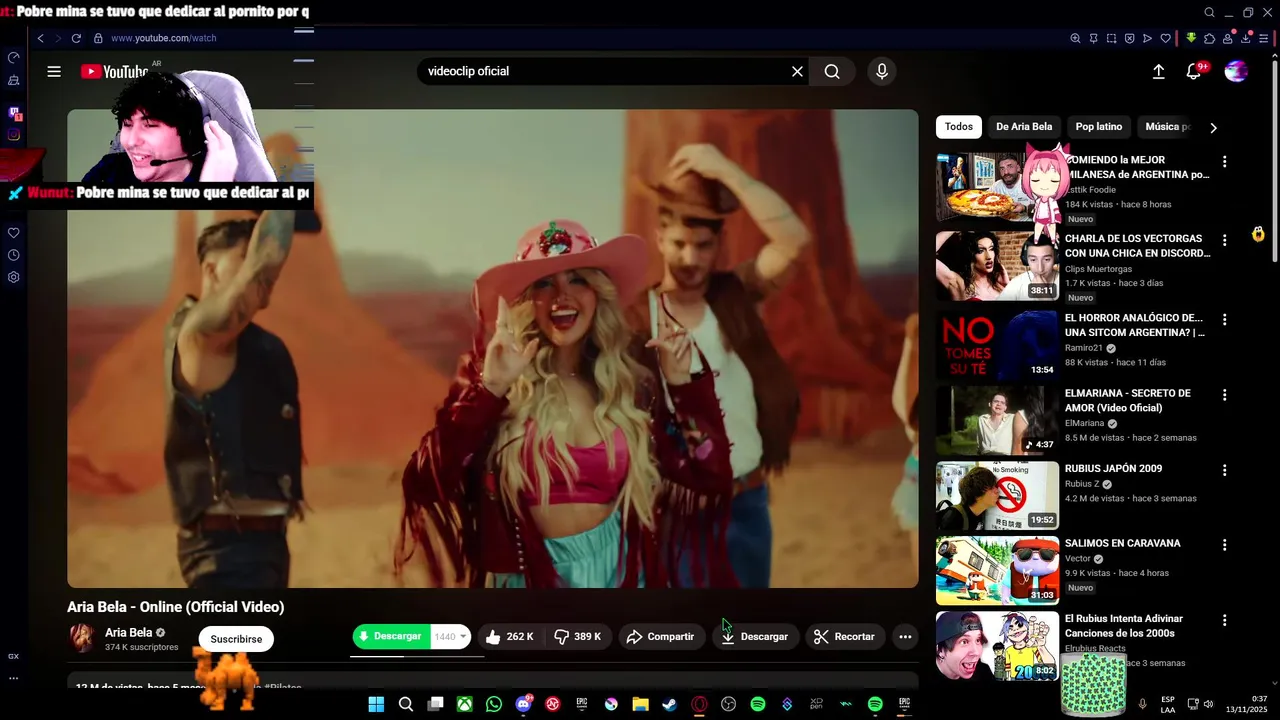This screenshot has width=1280, height=720.
Task: Clear the search text with the X
Action: coord(797,71)
